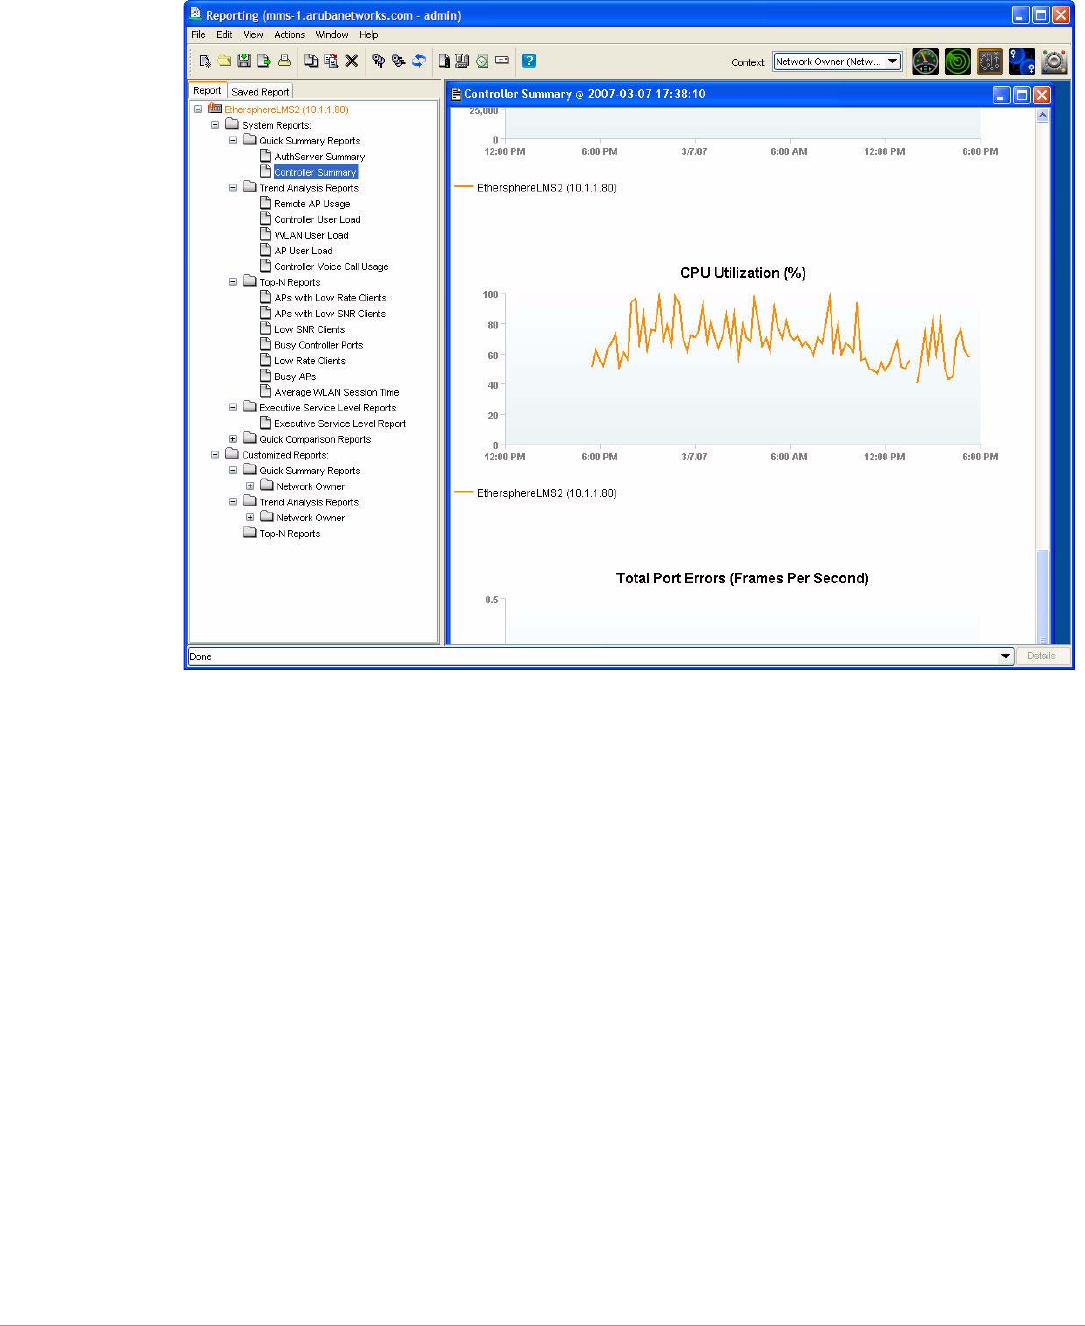Switch to the Report tab
This screenshot has width=1085, height=1326.
tap(207, 90)
